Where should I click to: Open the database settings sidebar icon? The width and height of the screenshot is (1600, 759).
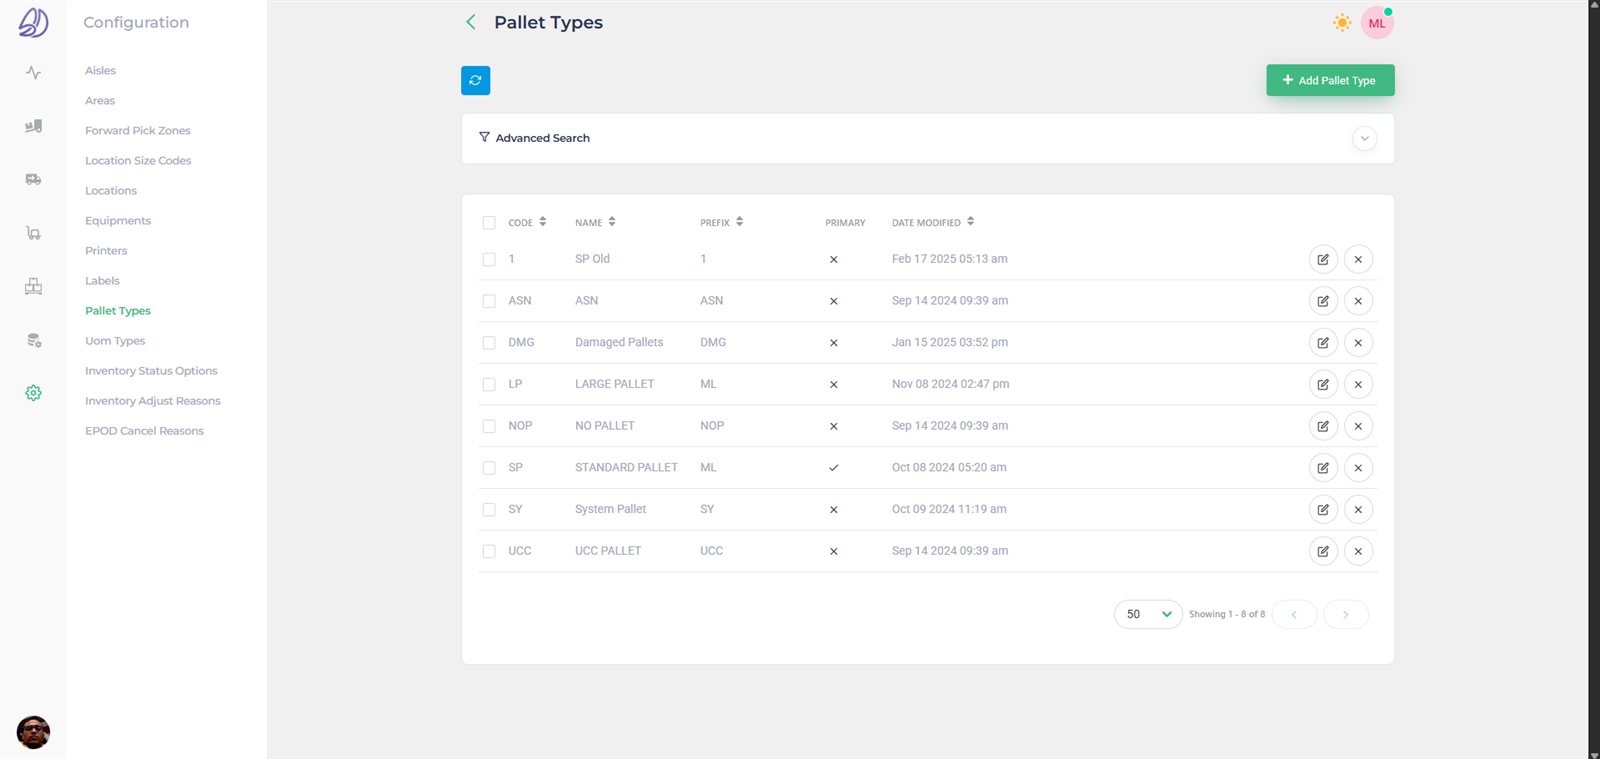[33, 341]
